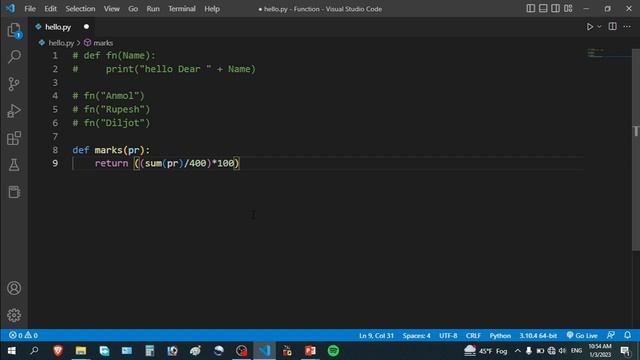Open File Explorer from taskbar
The image size is (640, 360).
click(81, 351)
